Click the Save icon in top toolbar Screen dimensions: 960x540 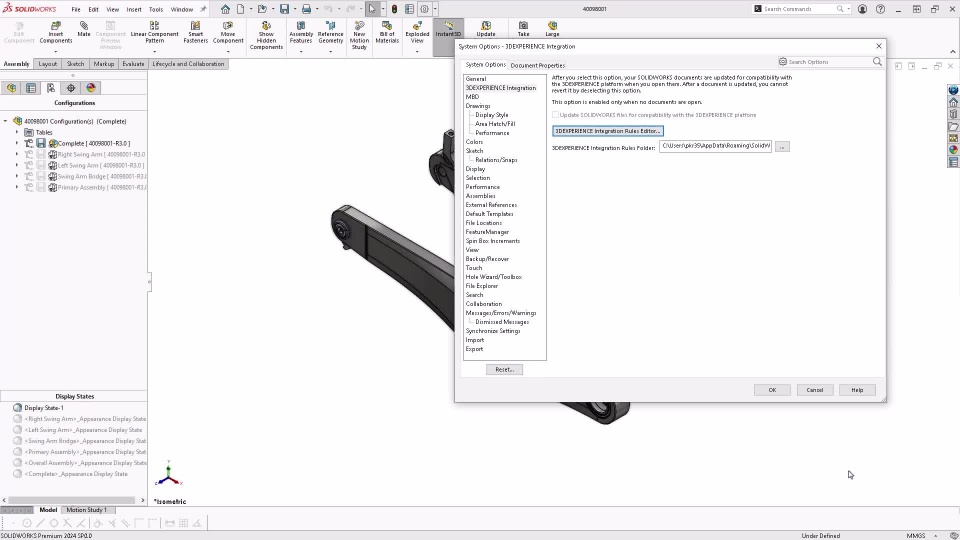coord(284,9)
